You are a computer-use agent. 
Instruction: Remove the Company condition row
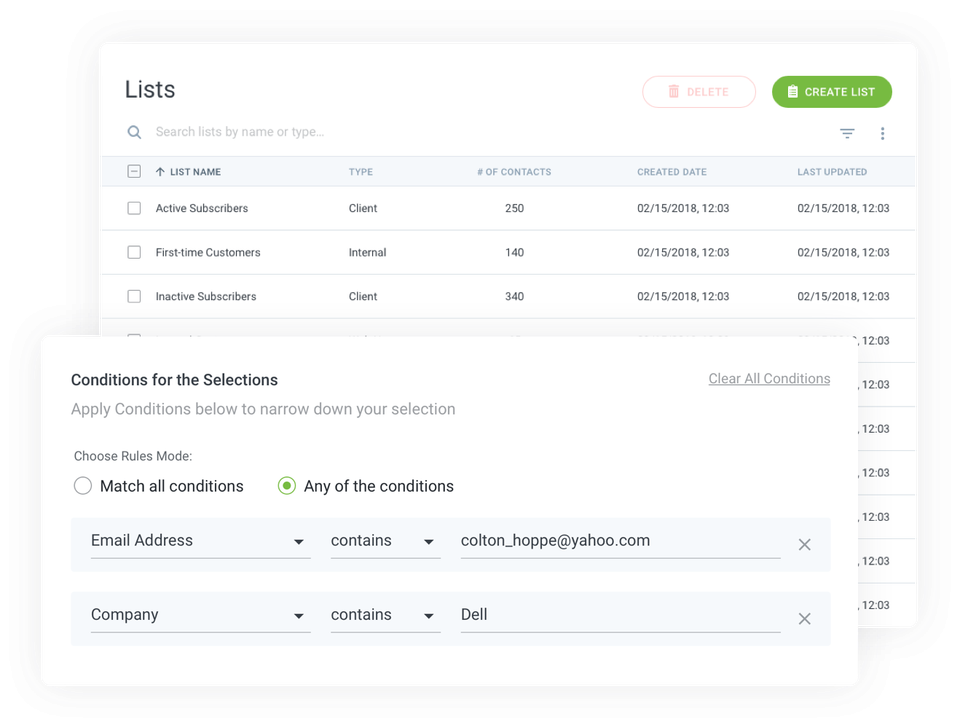804,619
